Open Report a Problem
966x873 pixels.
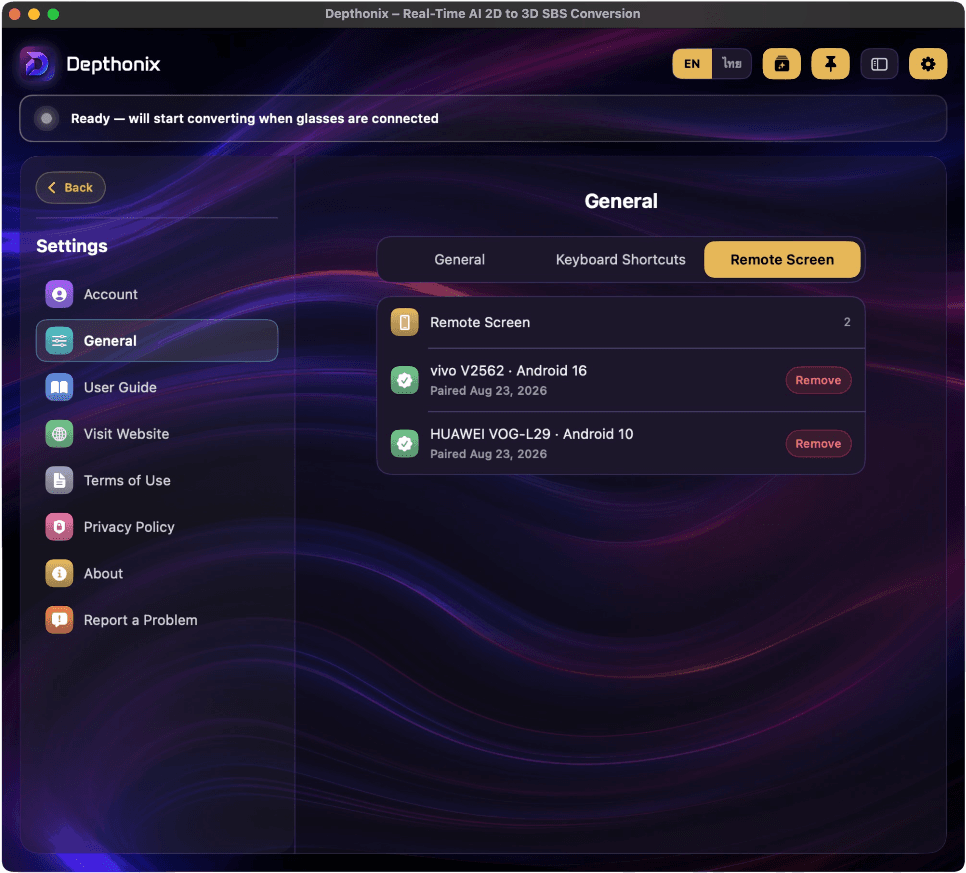tap(157, 620)
